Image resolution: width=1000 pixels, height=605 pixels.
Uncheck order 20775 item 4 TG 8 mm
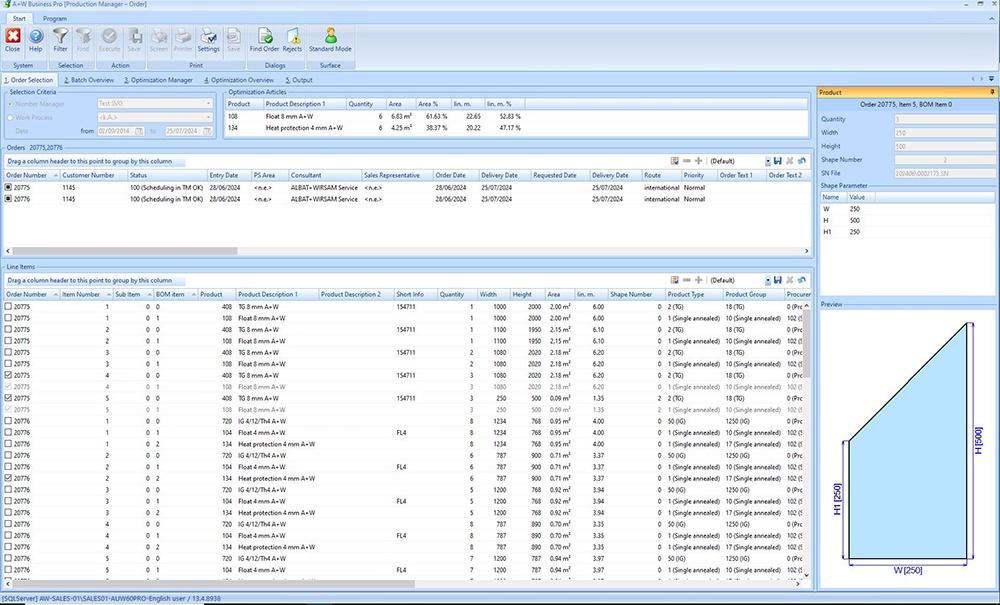(9, 375)
